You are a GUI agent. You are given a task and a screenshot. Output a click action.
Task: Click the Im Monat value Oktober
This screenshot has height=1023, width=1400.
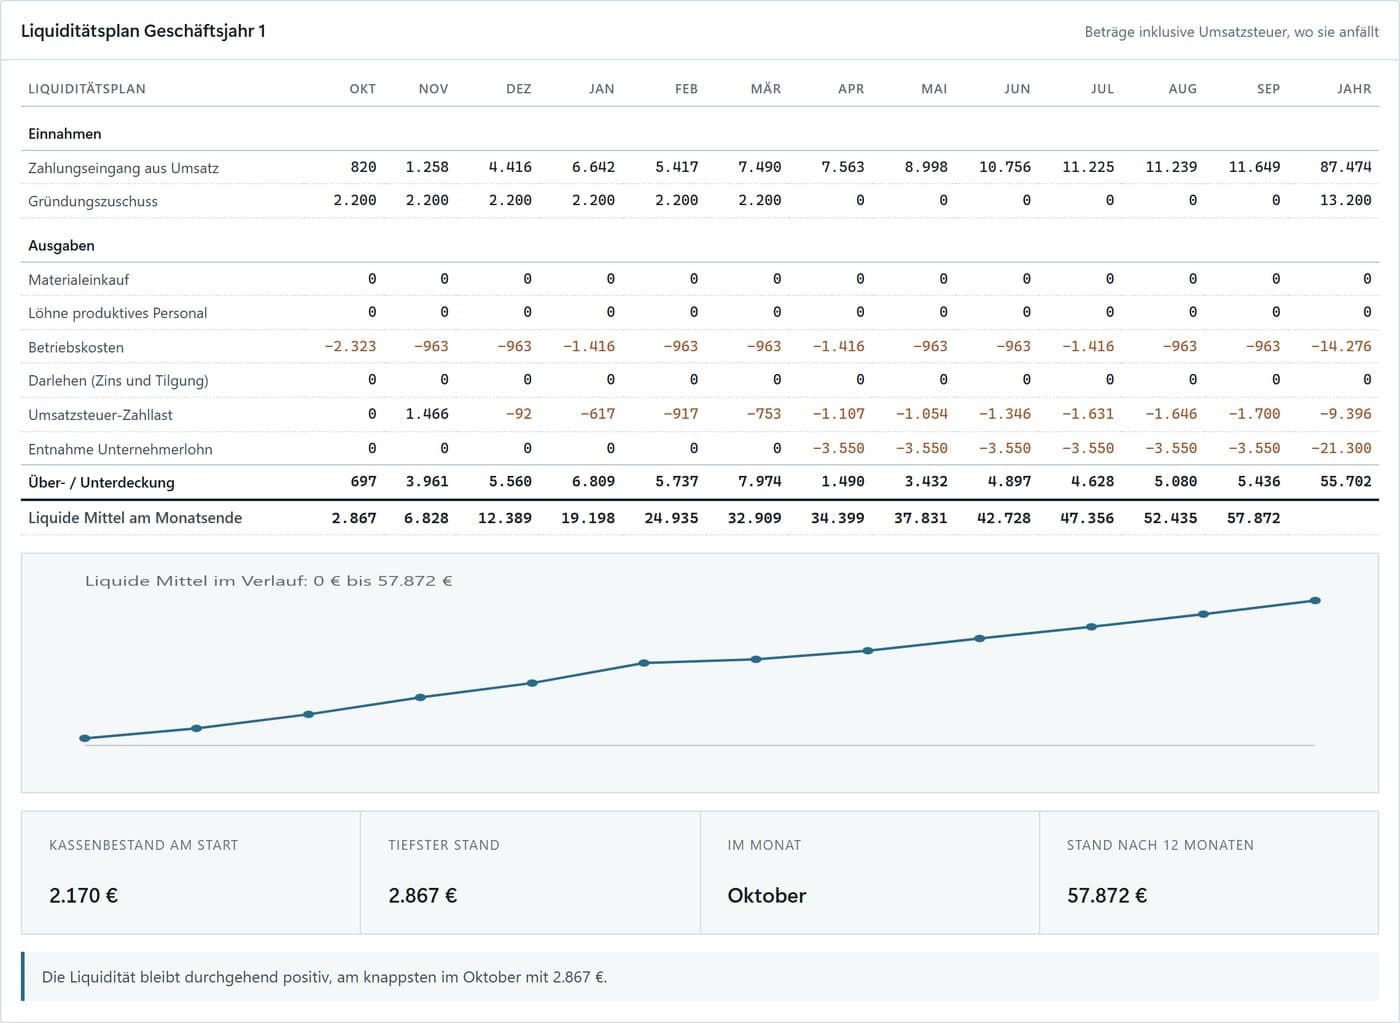click(767, 896)
